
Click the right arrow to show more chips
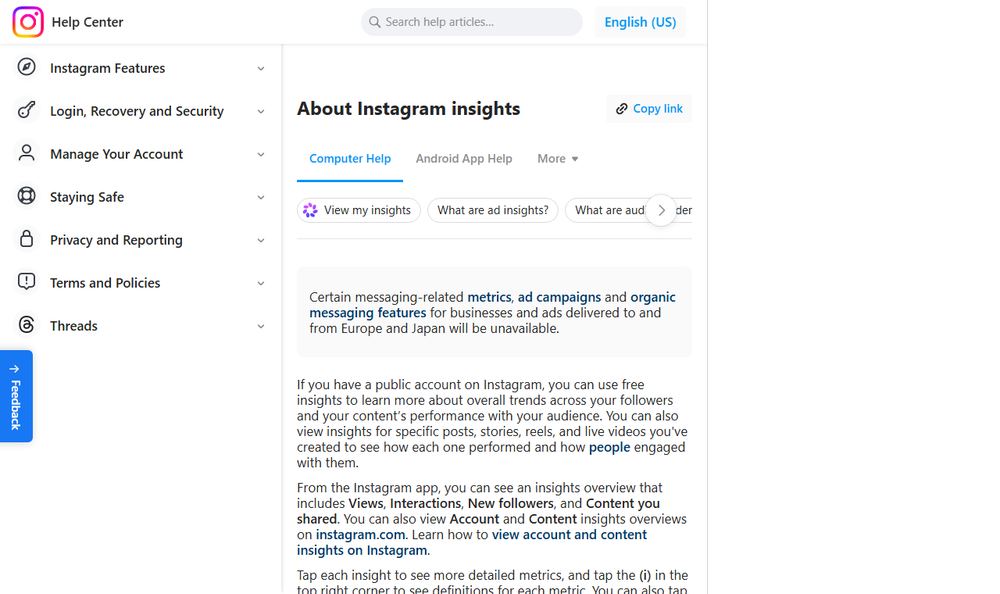coord(661,210)
